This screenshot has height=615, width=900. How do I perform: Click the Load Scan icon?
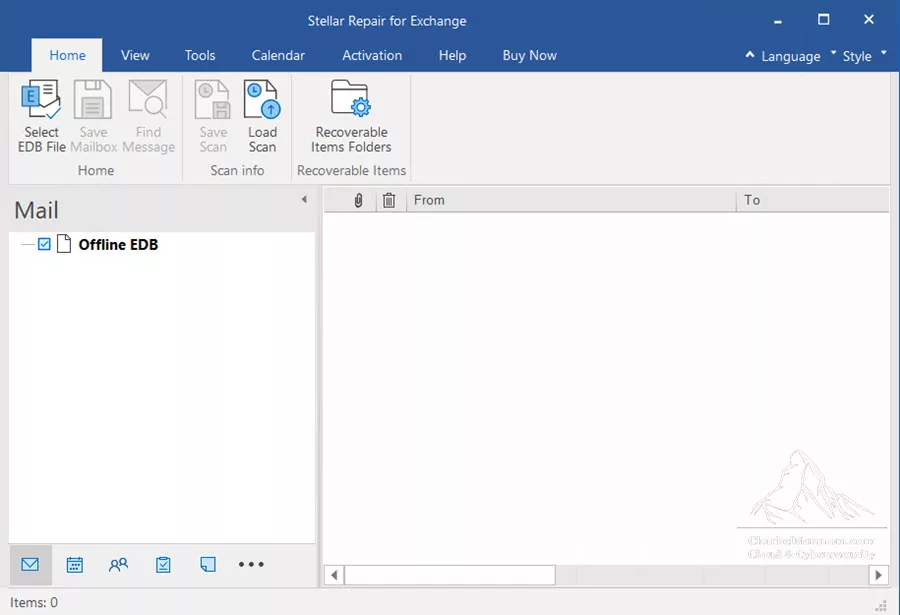click(x=262, y=100)
